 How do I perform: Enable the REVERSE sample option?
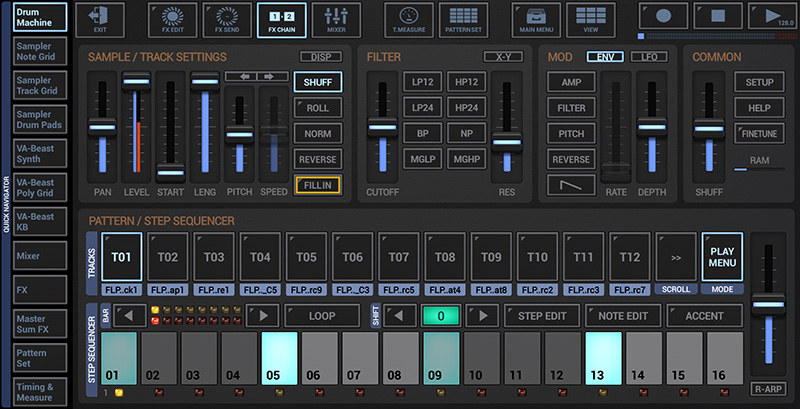[318, 159]
